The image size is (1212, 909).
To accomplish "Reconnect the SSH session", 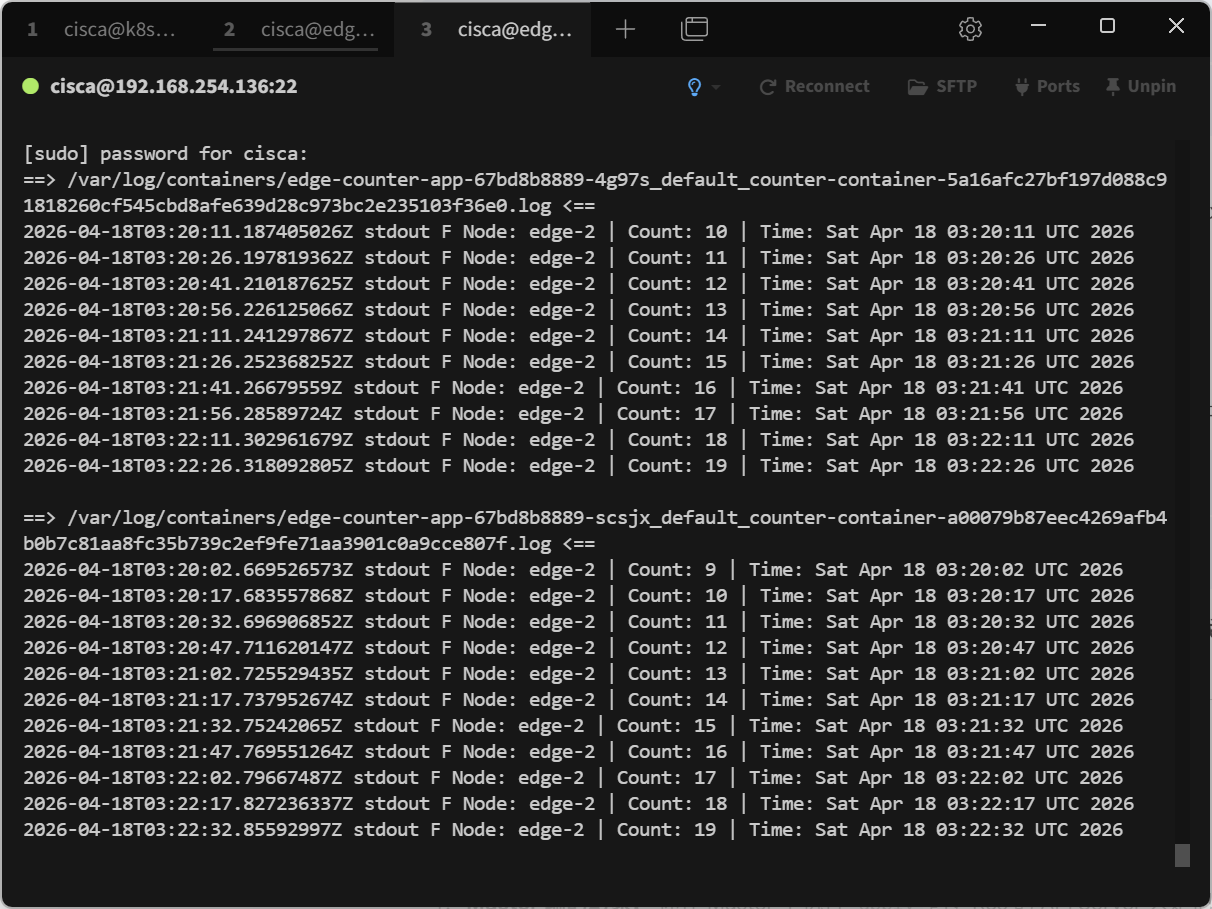I will (x=814, y=87).
